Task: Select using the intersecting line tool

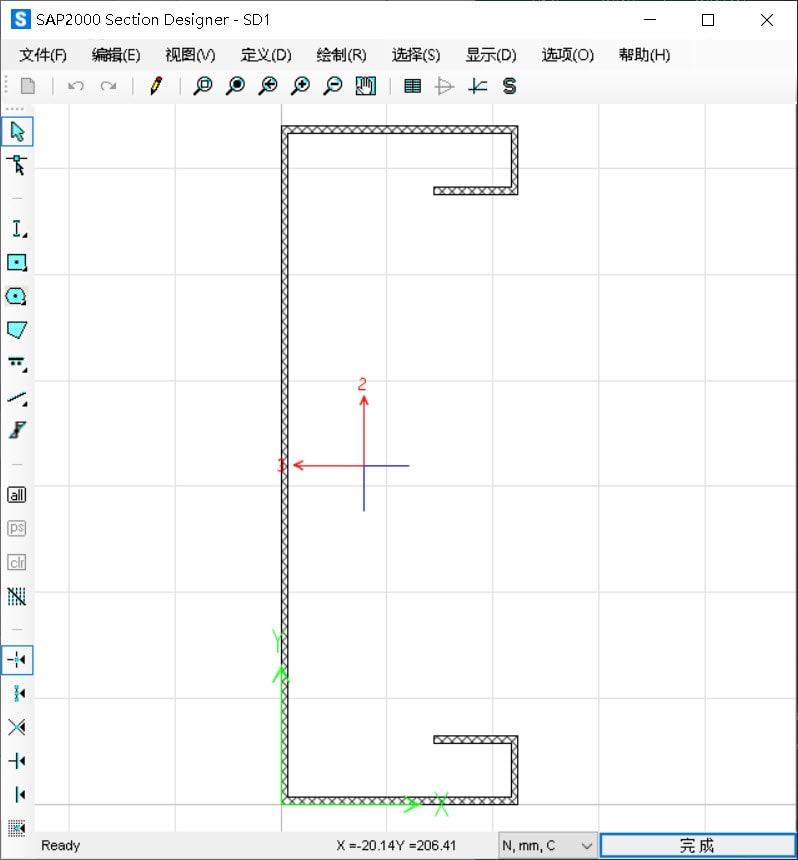Action: [x=17, y=596]
